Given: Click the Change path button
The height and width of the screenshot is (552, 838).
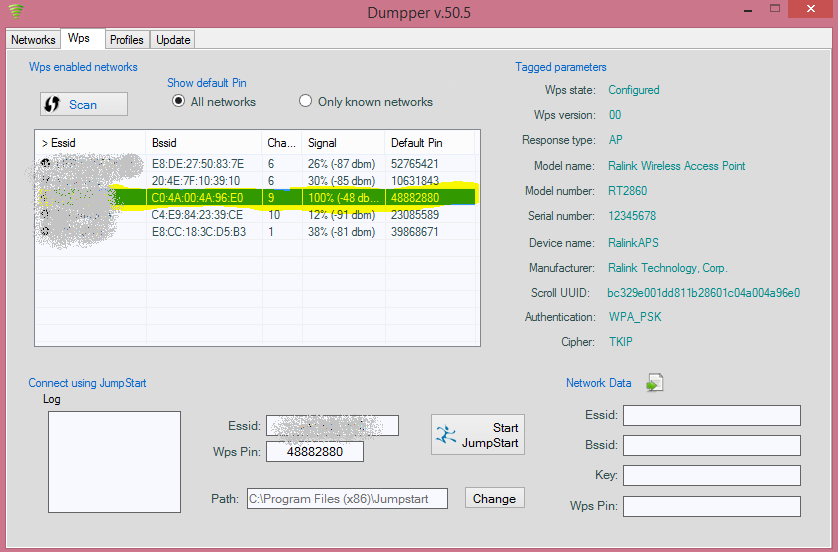Looking at the screenshot, I should click(494, 498).
